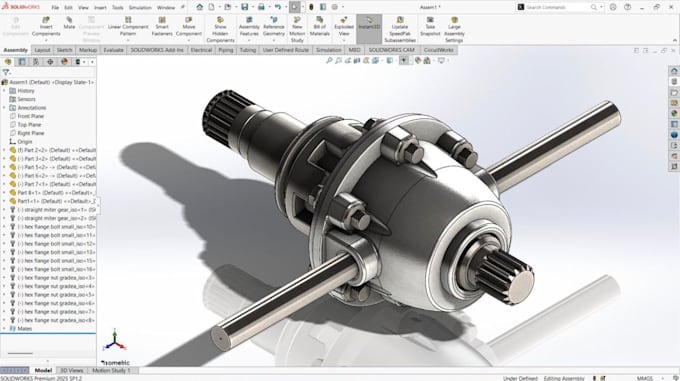680x381 pixels.
Task: Open Assembly Features dropdown arrow
Action: 249,40
